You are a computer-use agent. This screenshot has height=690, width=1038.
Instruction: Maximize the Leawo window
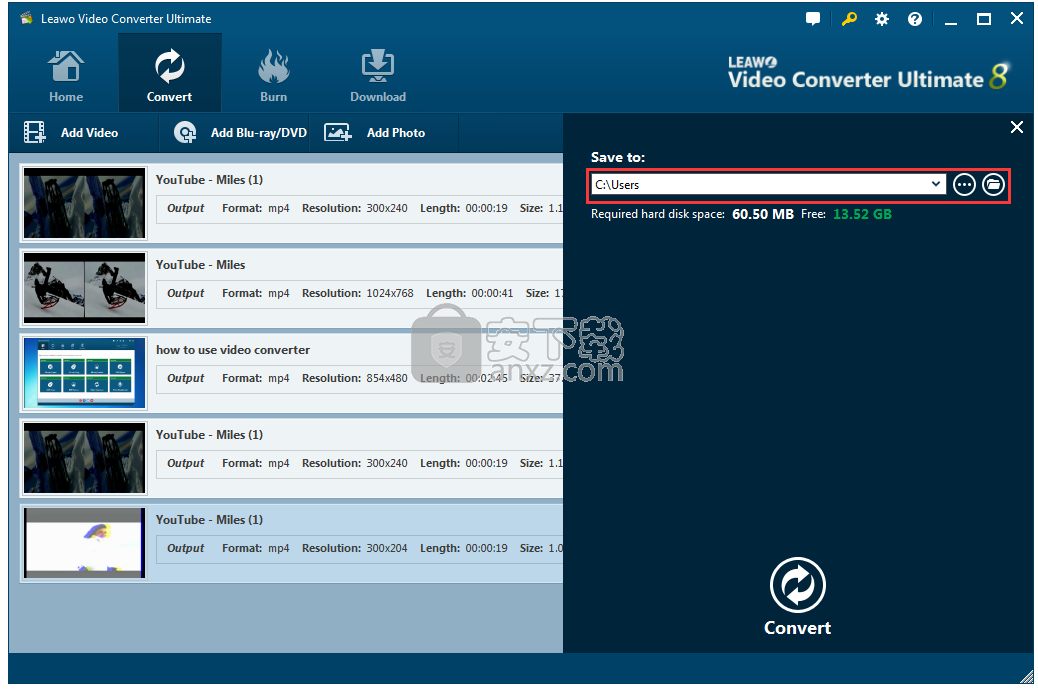coord(984,19)
